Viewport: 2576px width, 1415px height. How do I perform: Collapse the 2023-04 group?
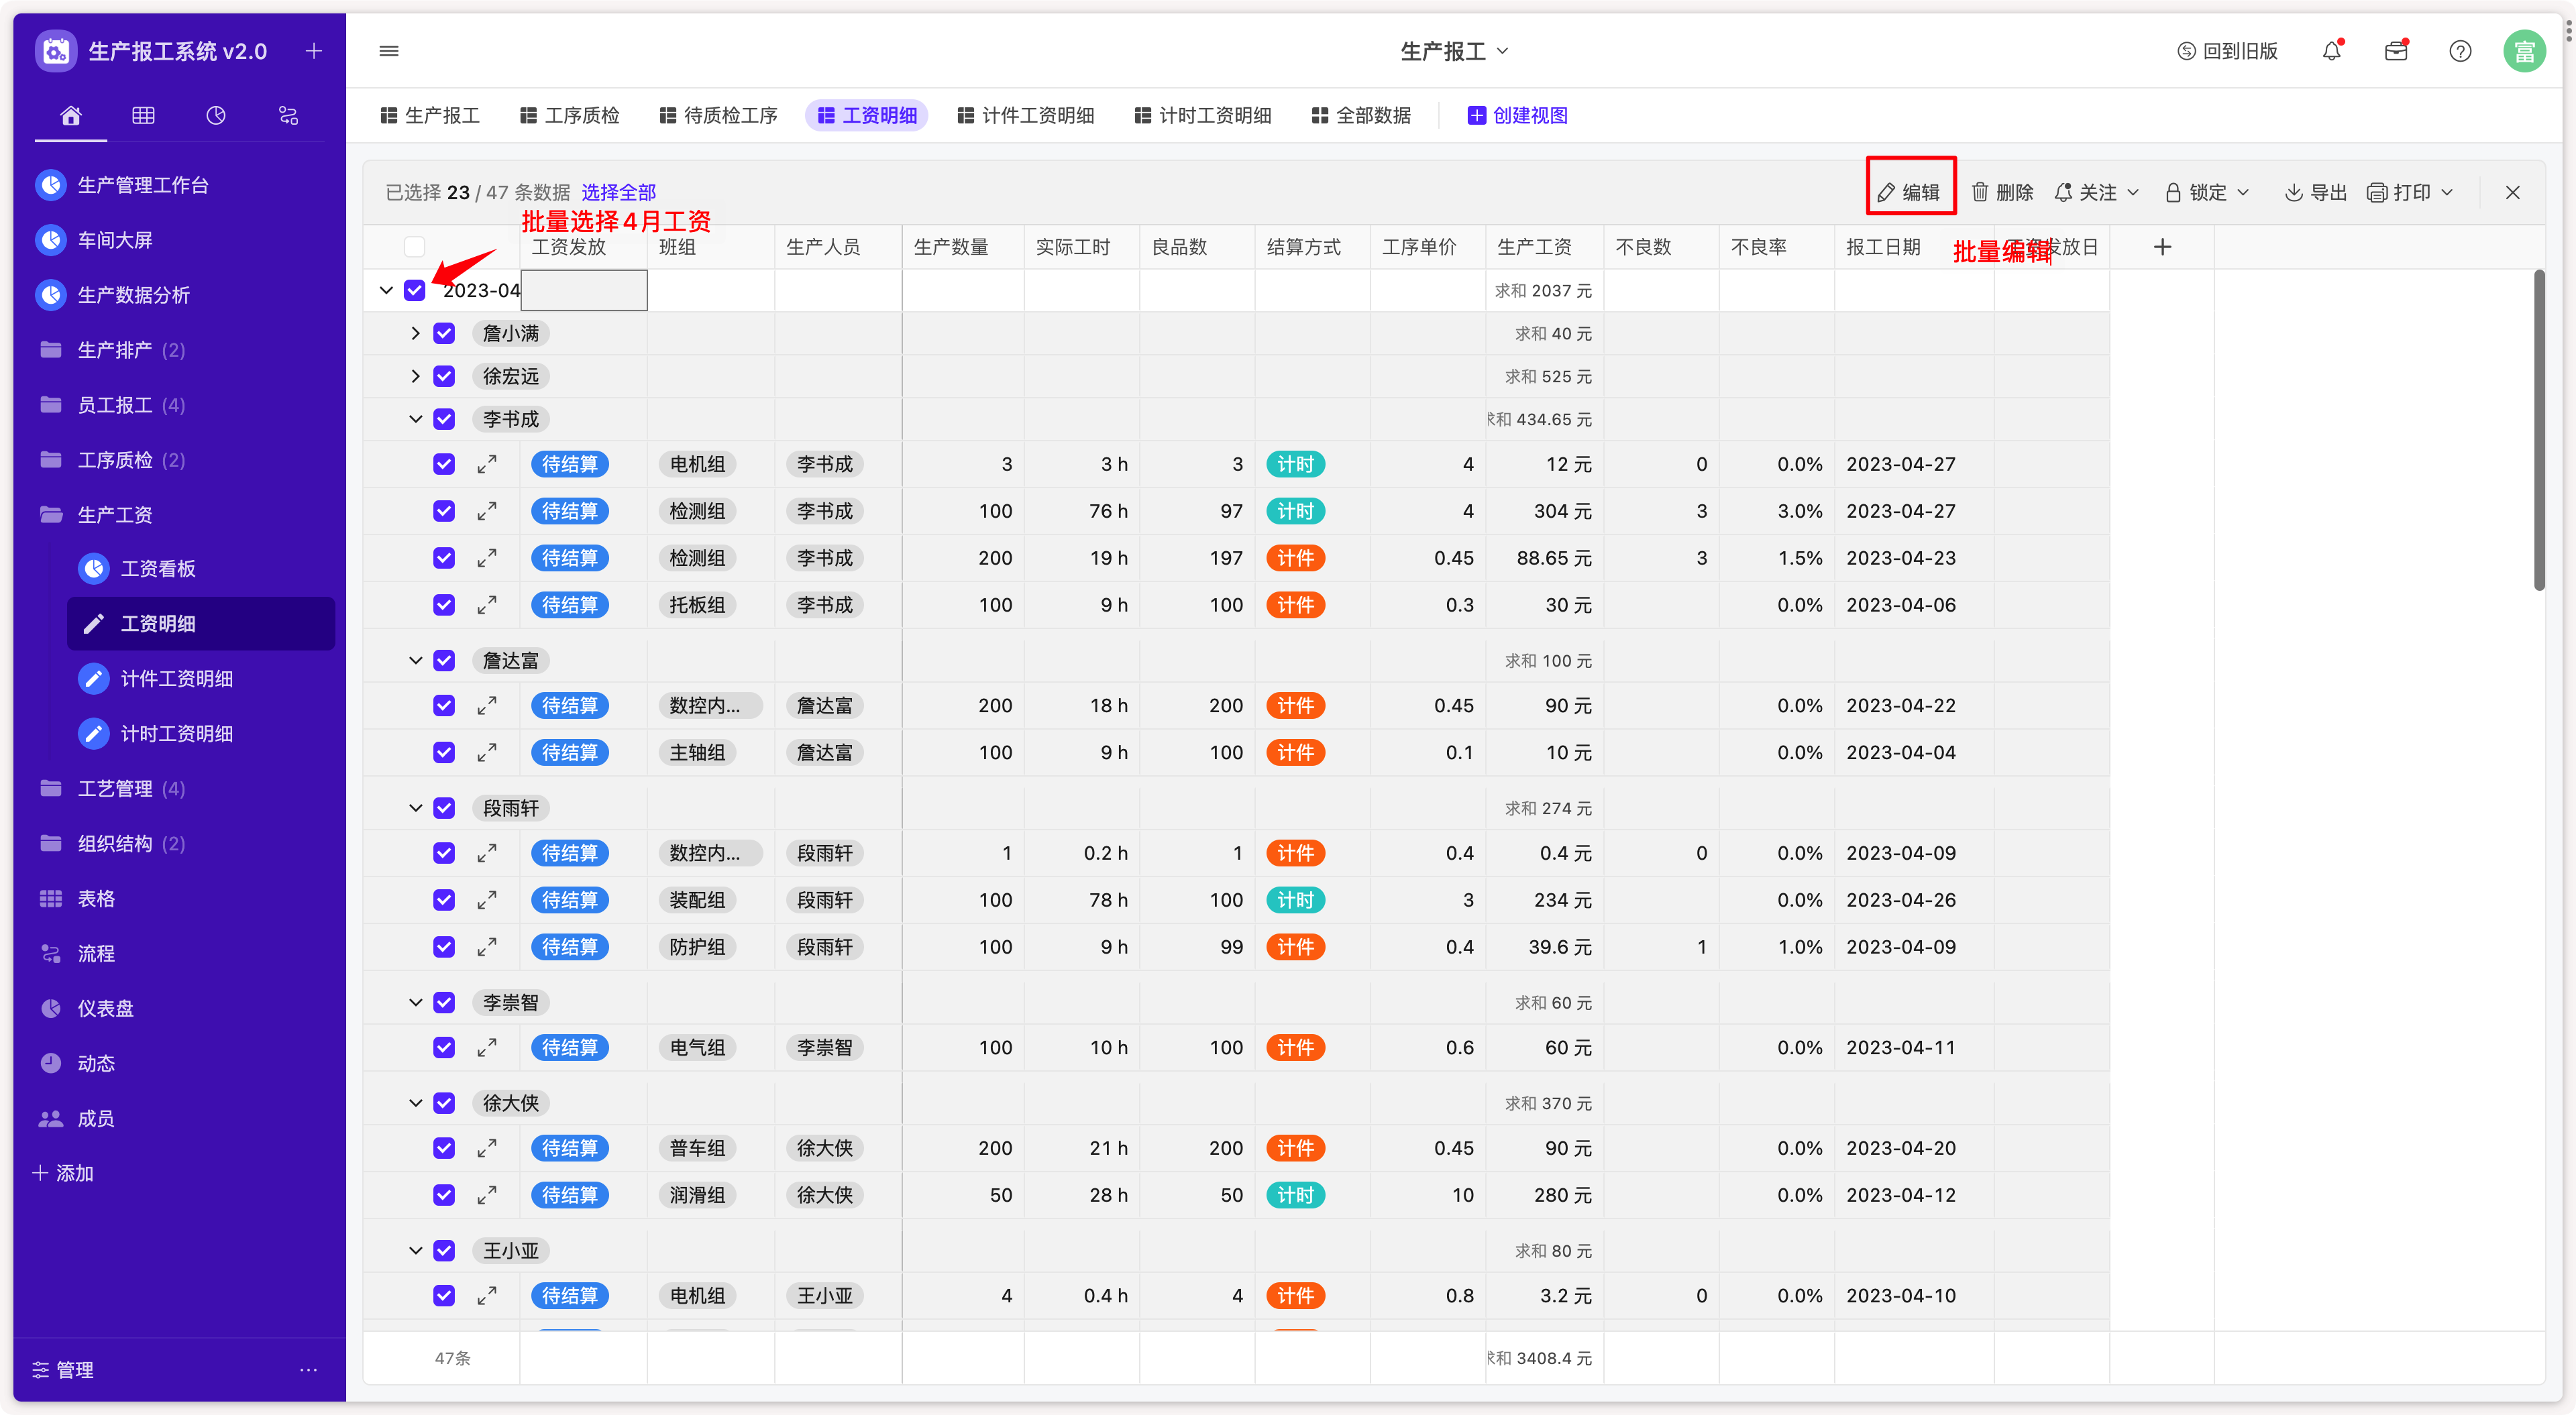click(x=386, y=290)
